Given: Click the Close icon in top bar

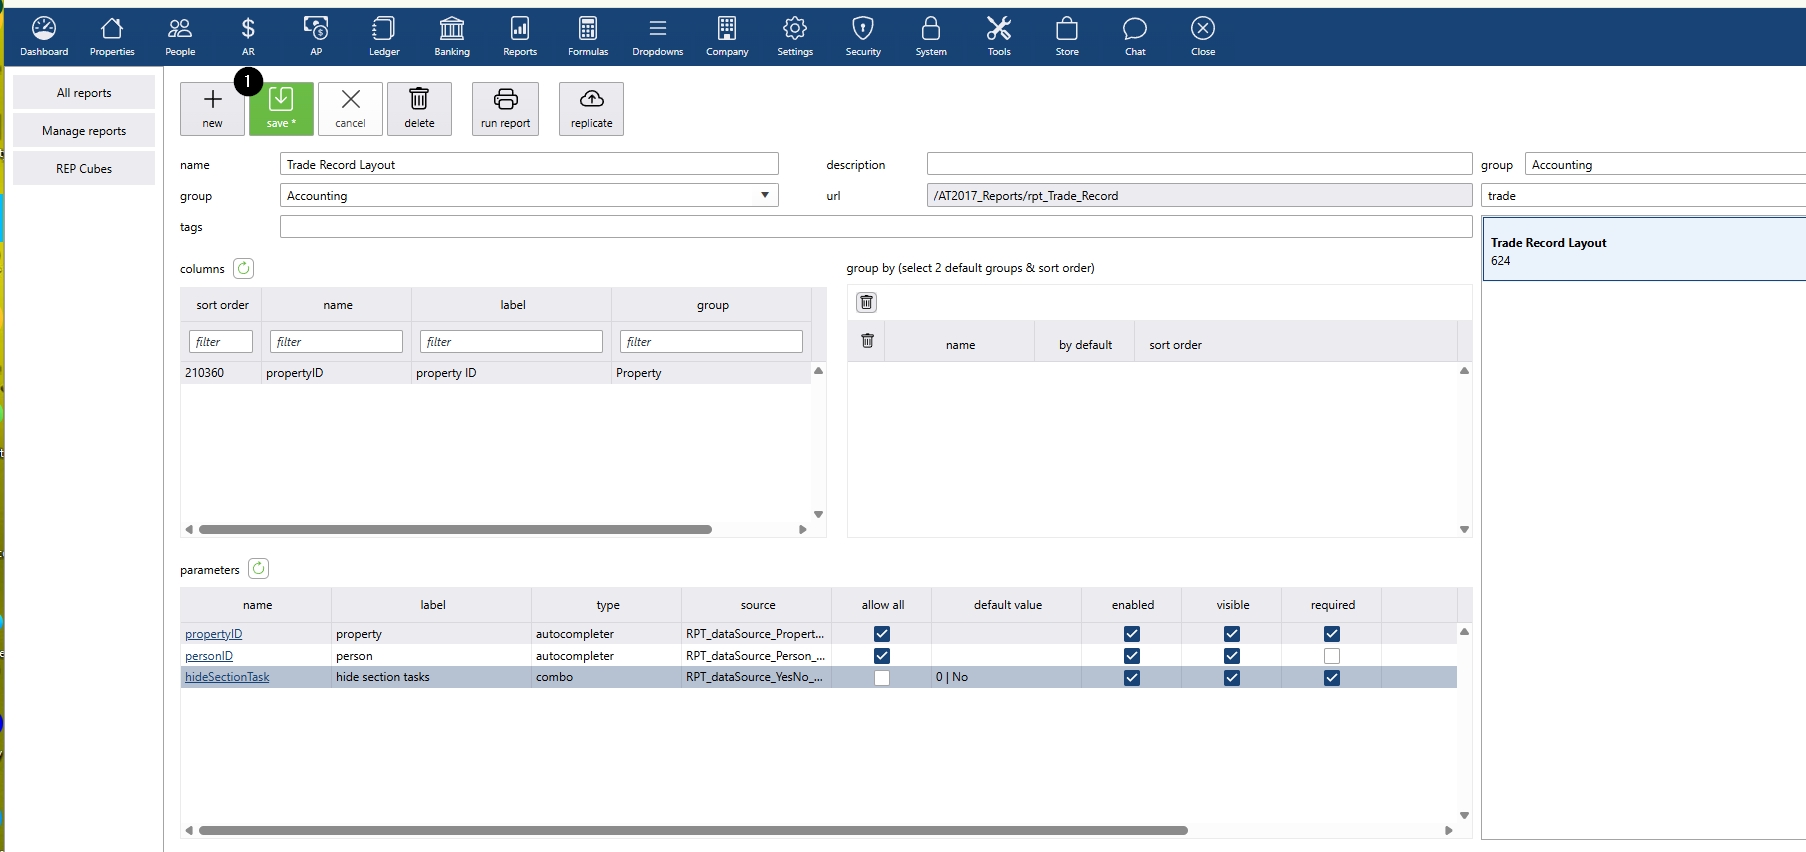Looking at the screenshot, I should tap(1203, 37).
